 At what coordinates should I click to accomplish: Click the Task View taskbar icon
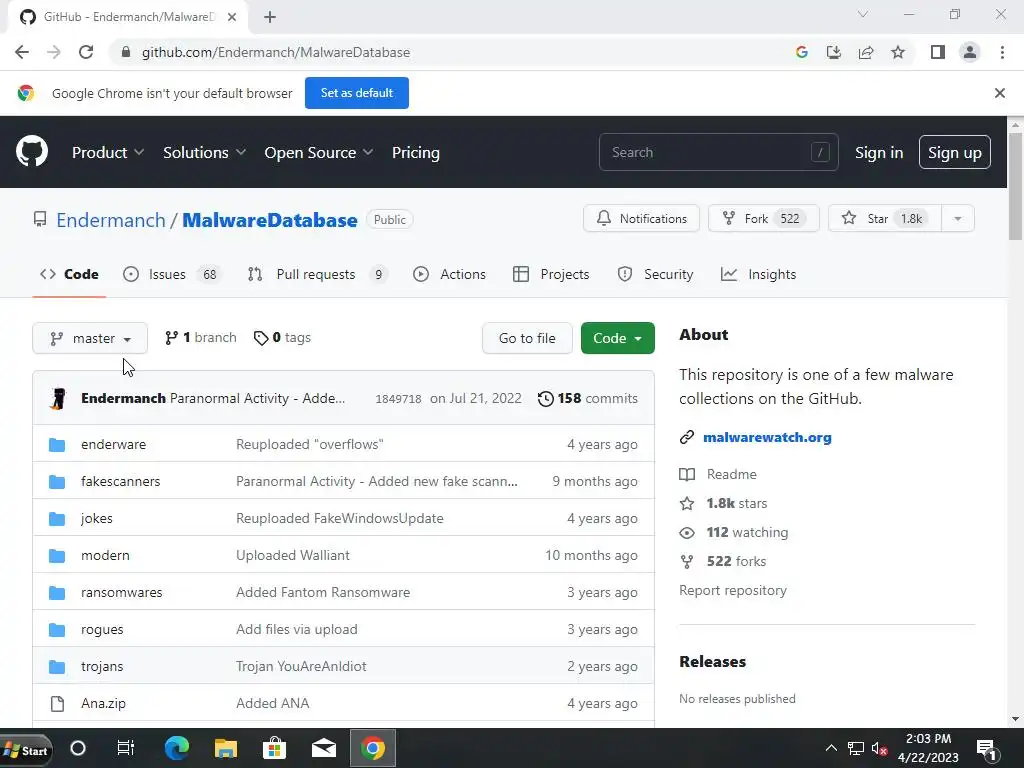[x=125, y=748]
